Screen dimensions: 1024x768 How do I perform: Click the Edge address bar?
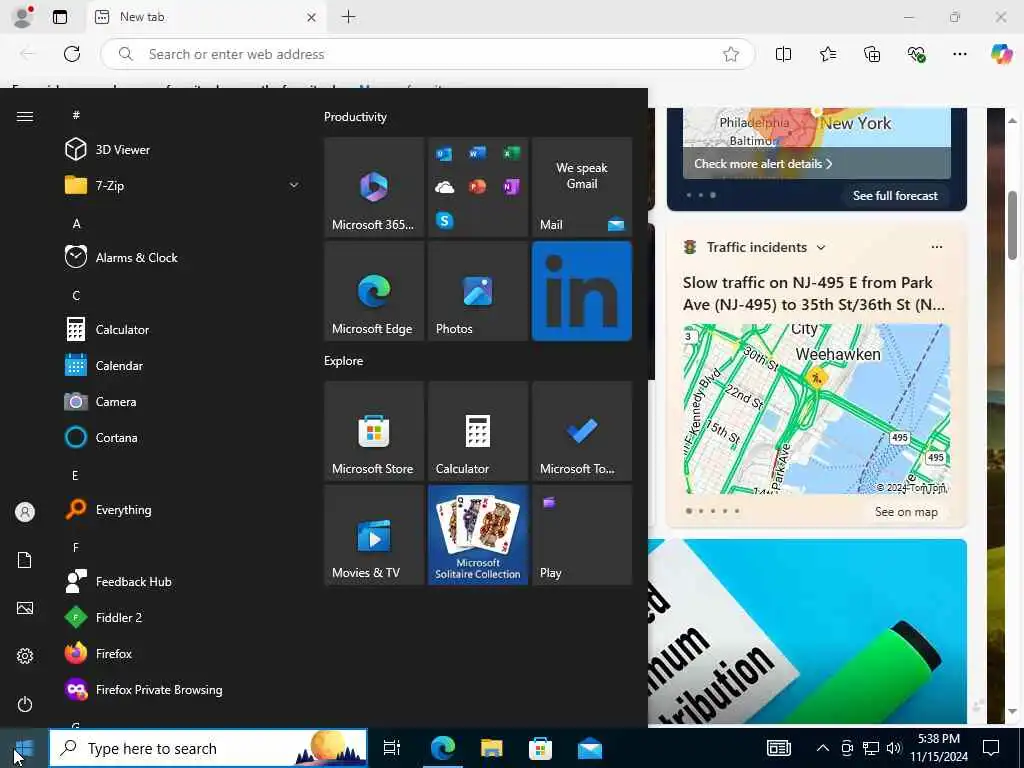click(x=428, y=54)
